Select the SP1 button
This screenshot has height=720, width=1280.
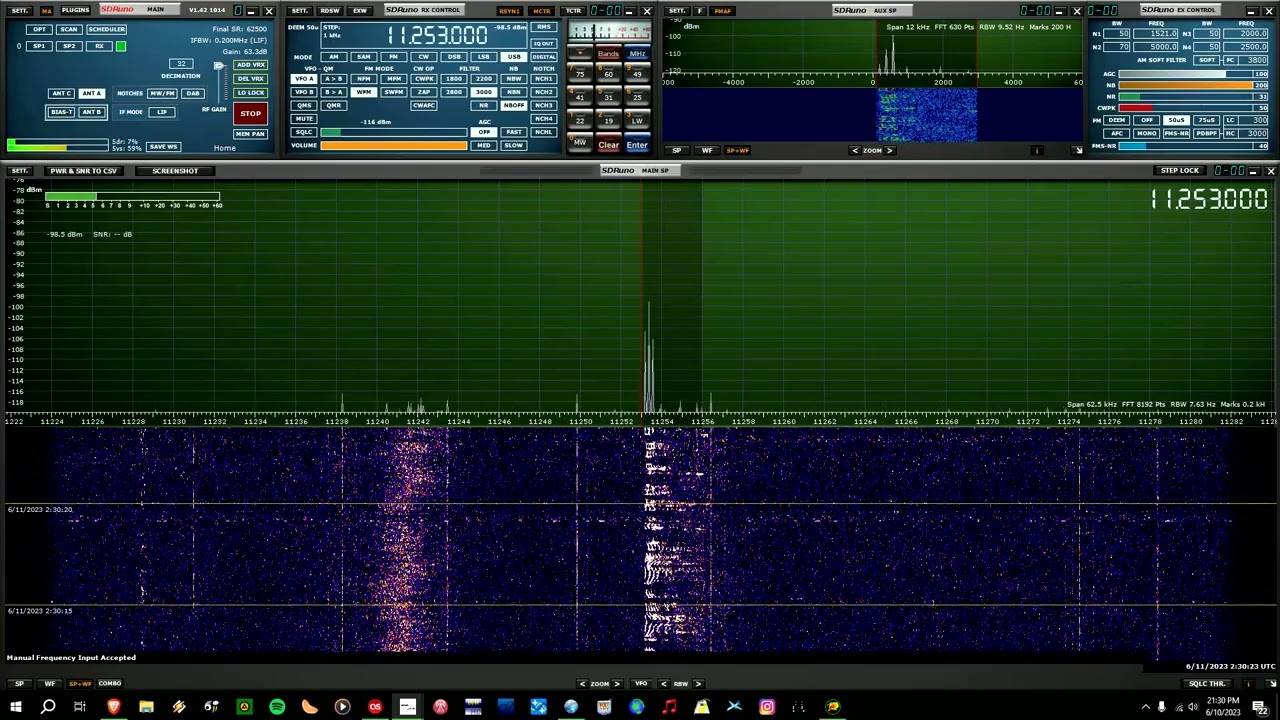(x=39, y=46)
